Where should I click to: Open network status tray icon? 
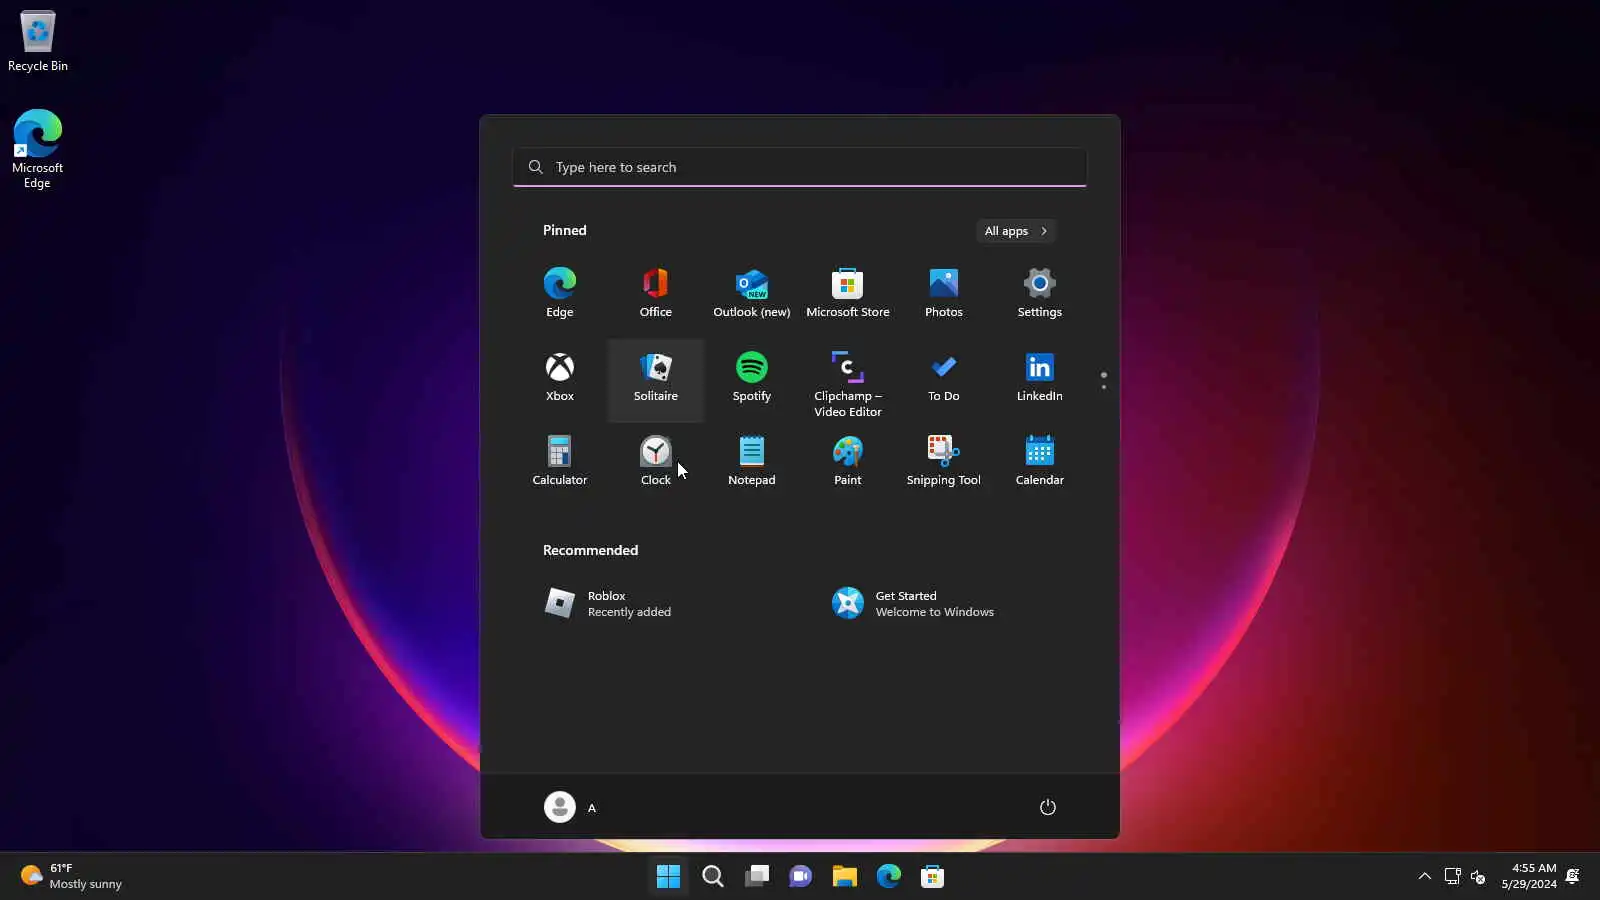(1453, 877)
